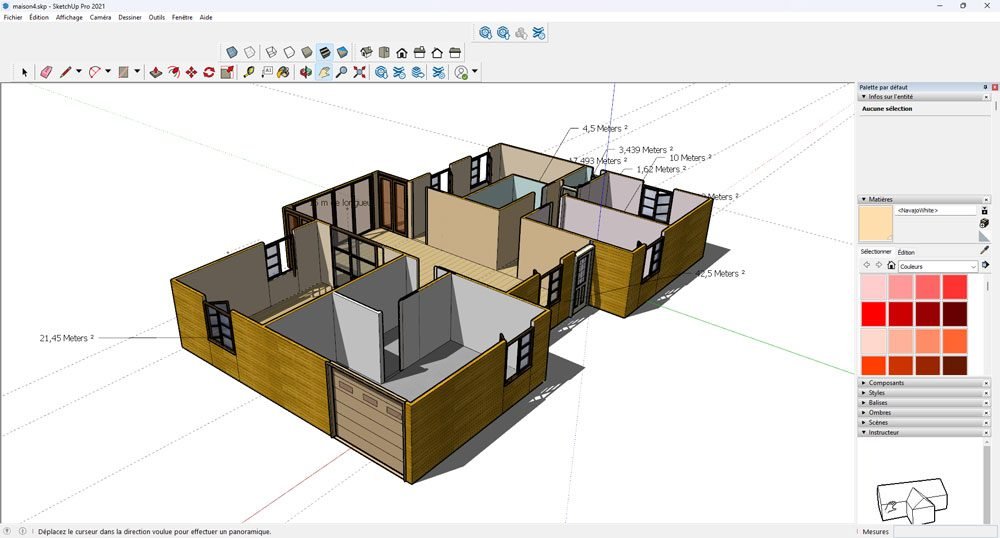
Task: Open the Édition menu
Action: [39, 17]
